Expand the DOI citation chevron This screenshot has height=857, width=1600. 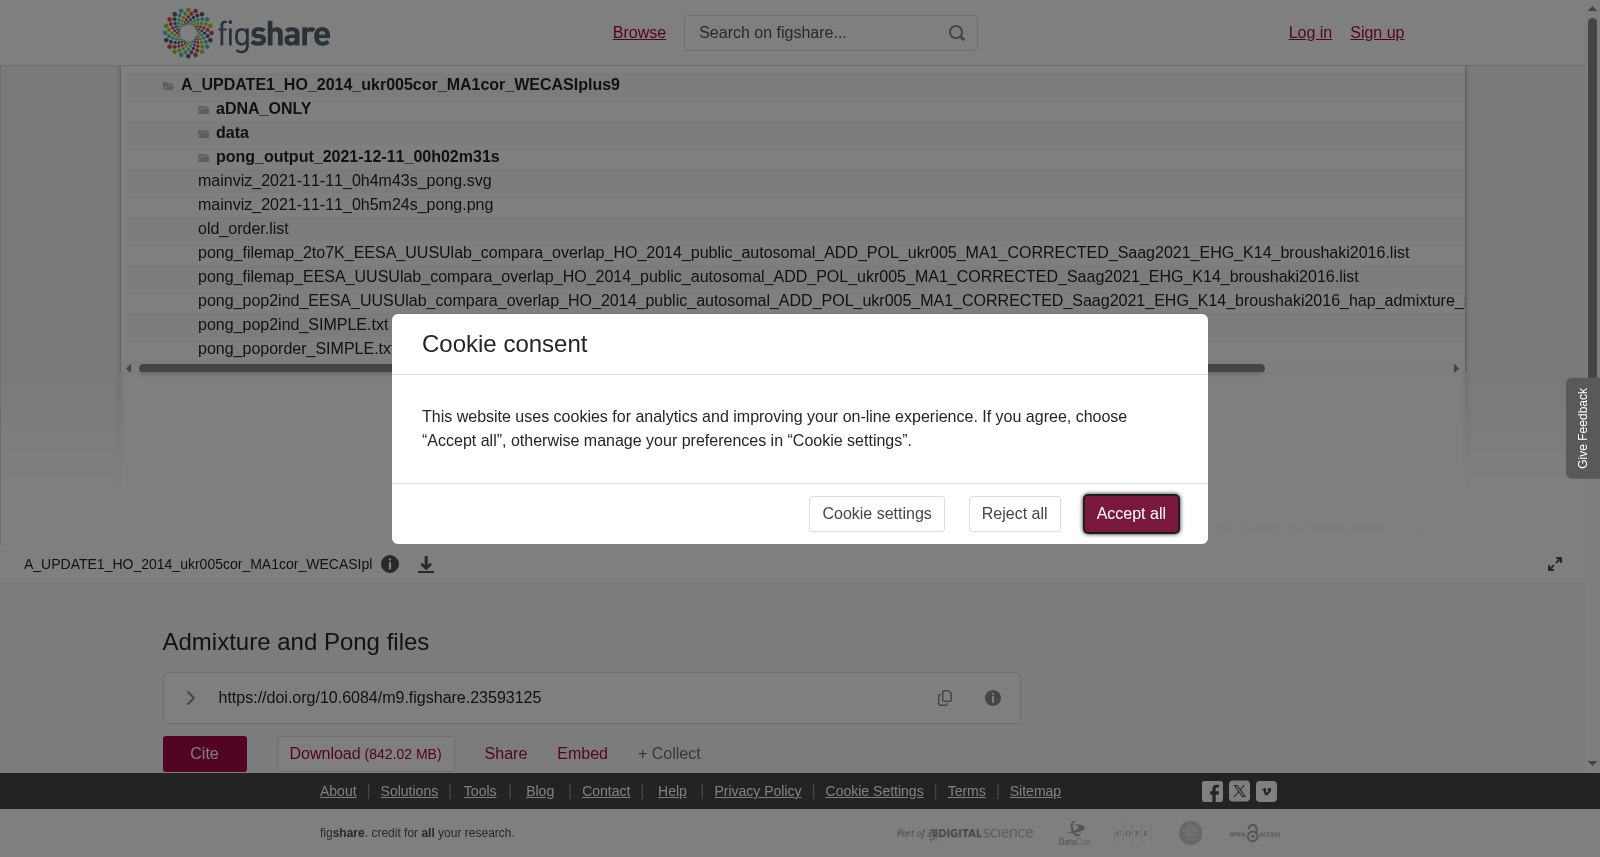tap(190, 698)
